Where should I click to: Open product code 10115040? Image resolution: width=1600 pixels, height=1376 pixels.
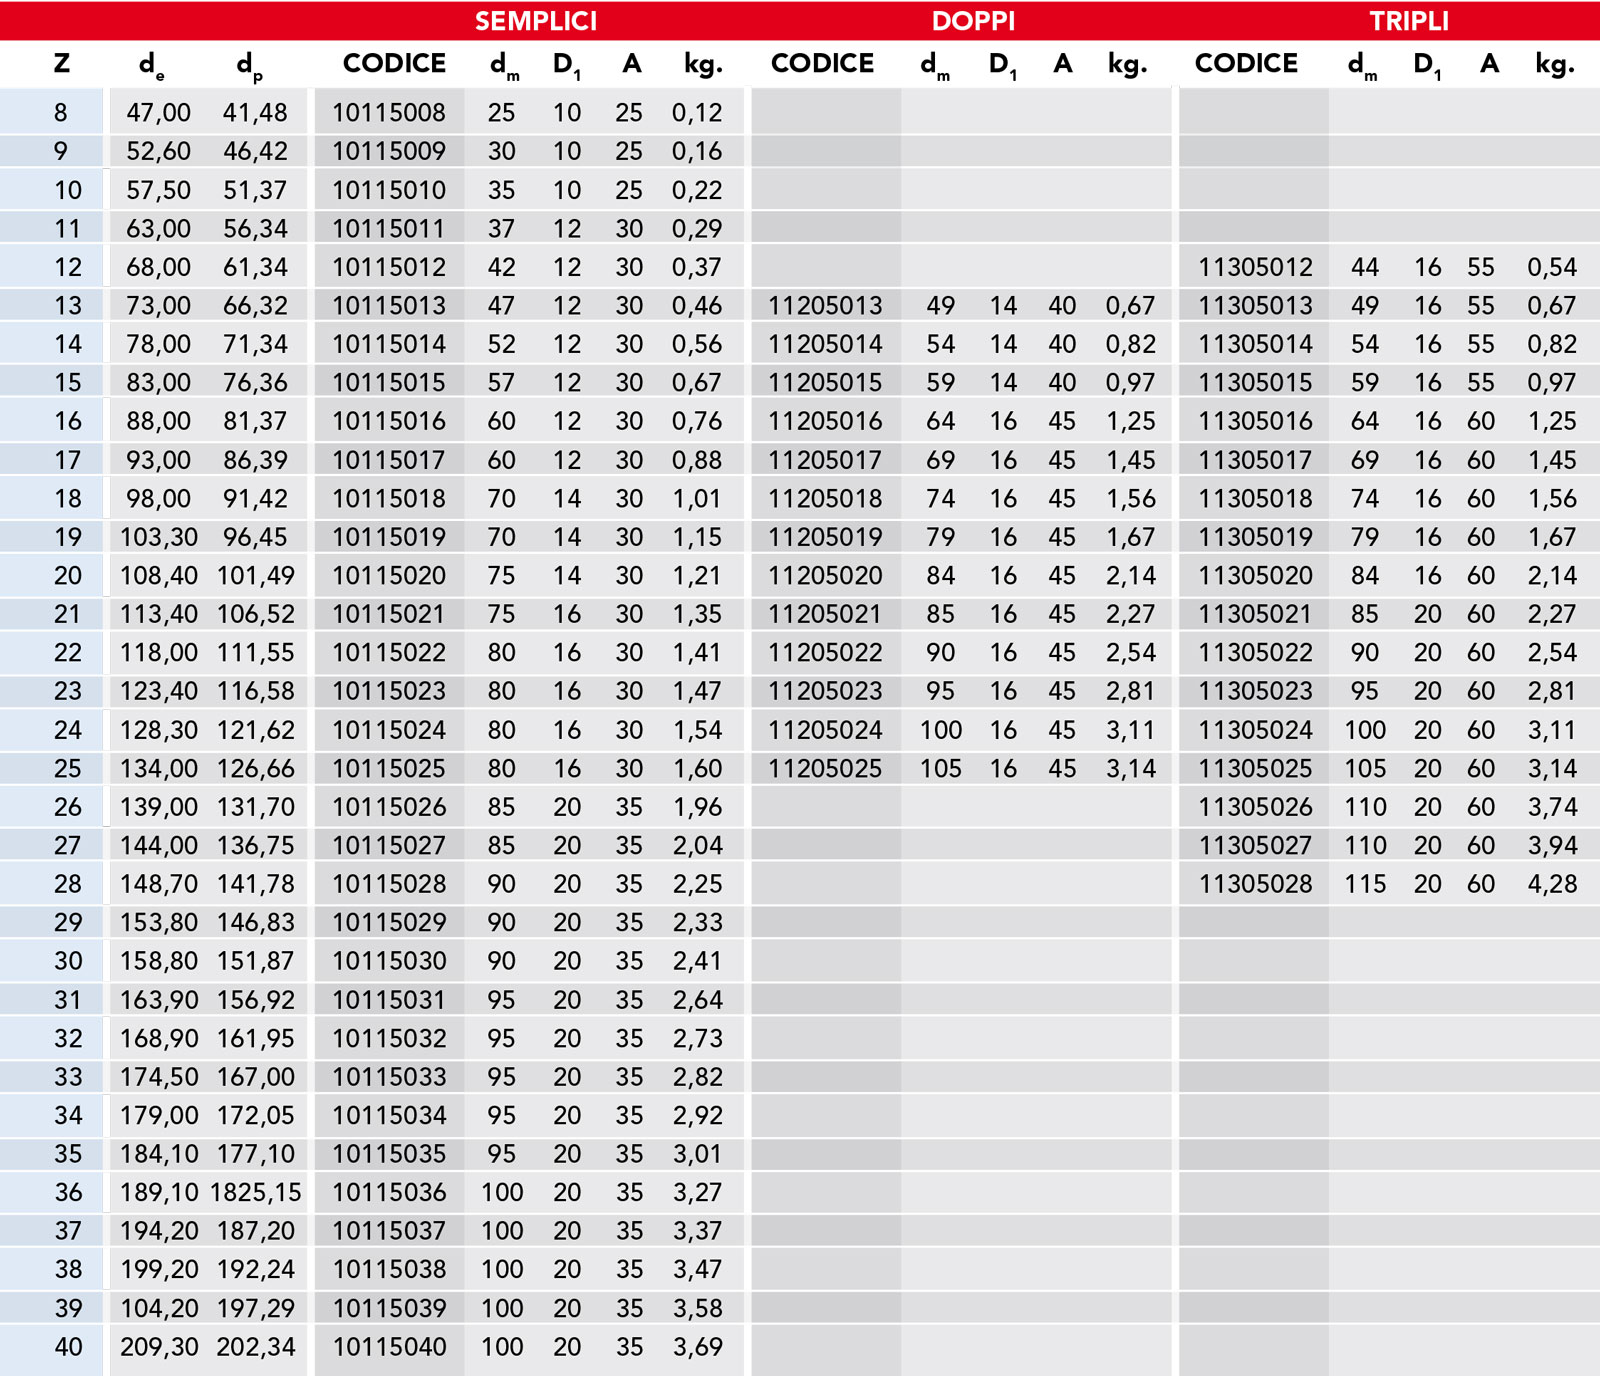pos(389,1347)
